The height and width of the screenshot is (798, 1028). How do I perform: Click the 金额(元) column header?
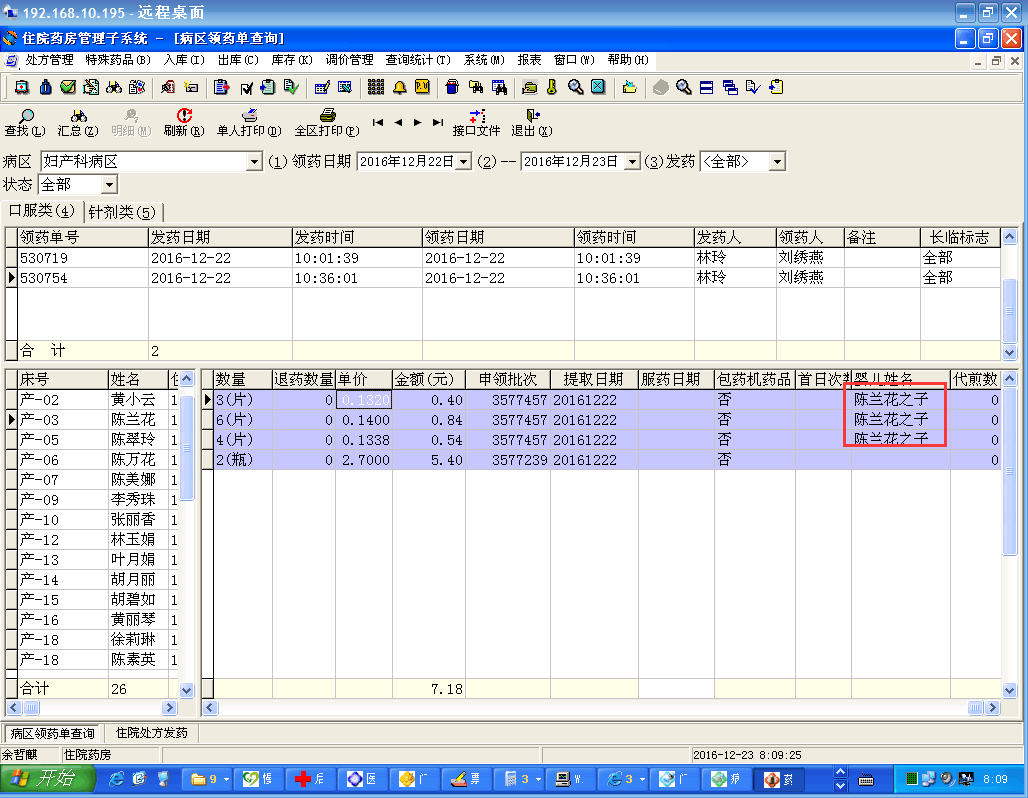pyautogui.click(x=429, y=379)
